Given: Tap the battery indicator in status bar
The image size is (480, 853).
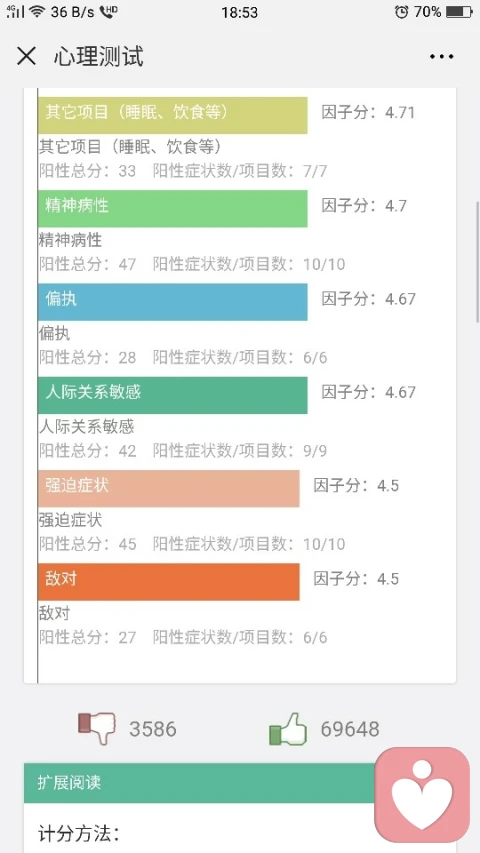Looking at the screenshot, I should 459,12.
